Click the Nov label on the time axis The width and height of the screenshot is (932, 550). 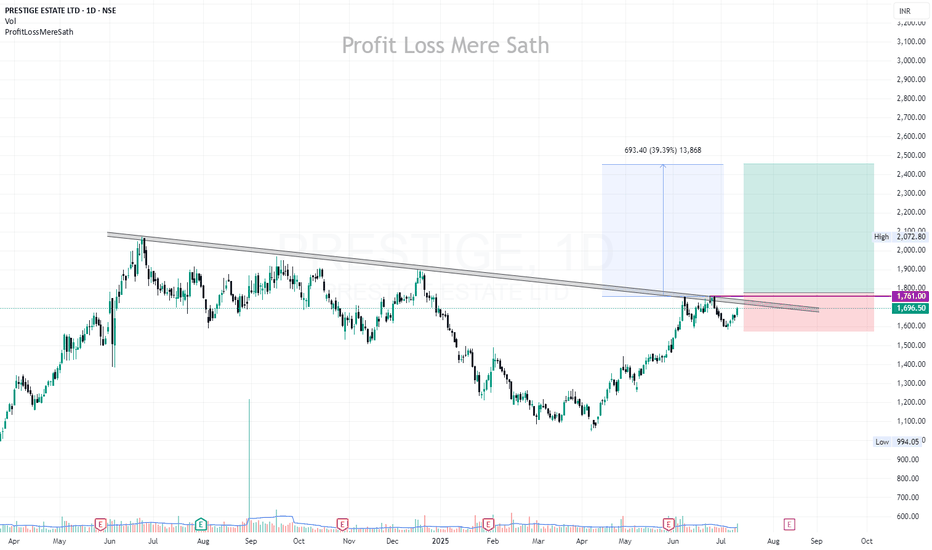pyautogui.click(x=349, y=541)
